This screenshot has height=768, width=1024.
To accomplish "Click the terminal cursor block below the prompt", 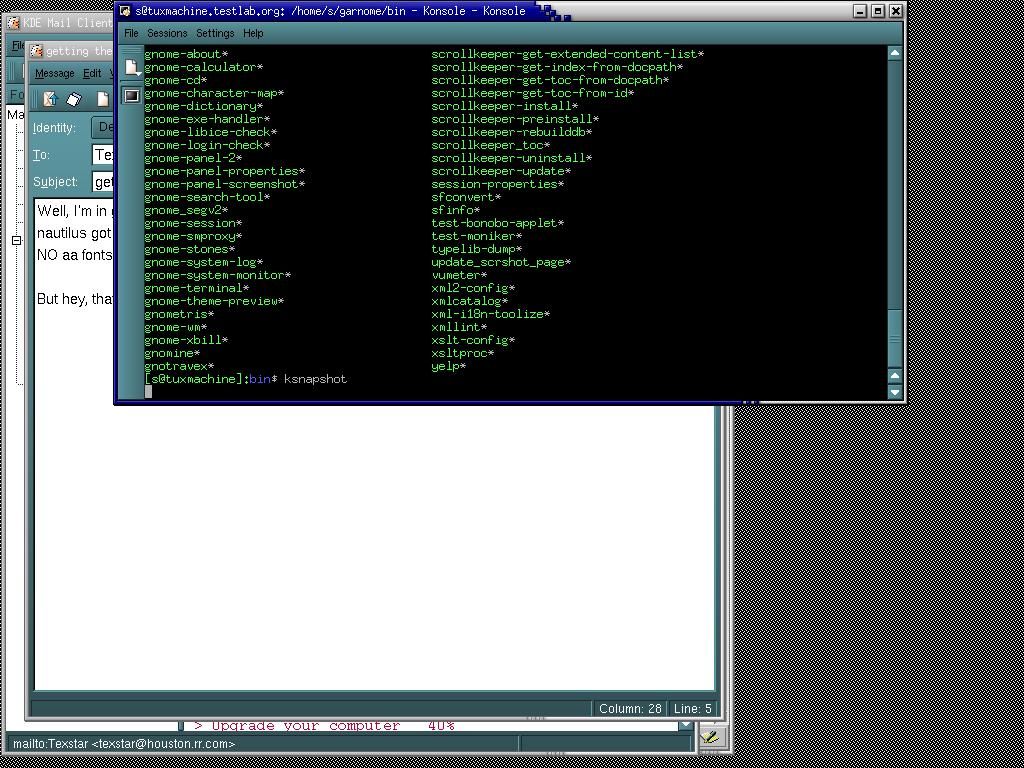I will (148, 391).
